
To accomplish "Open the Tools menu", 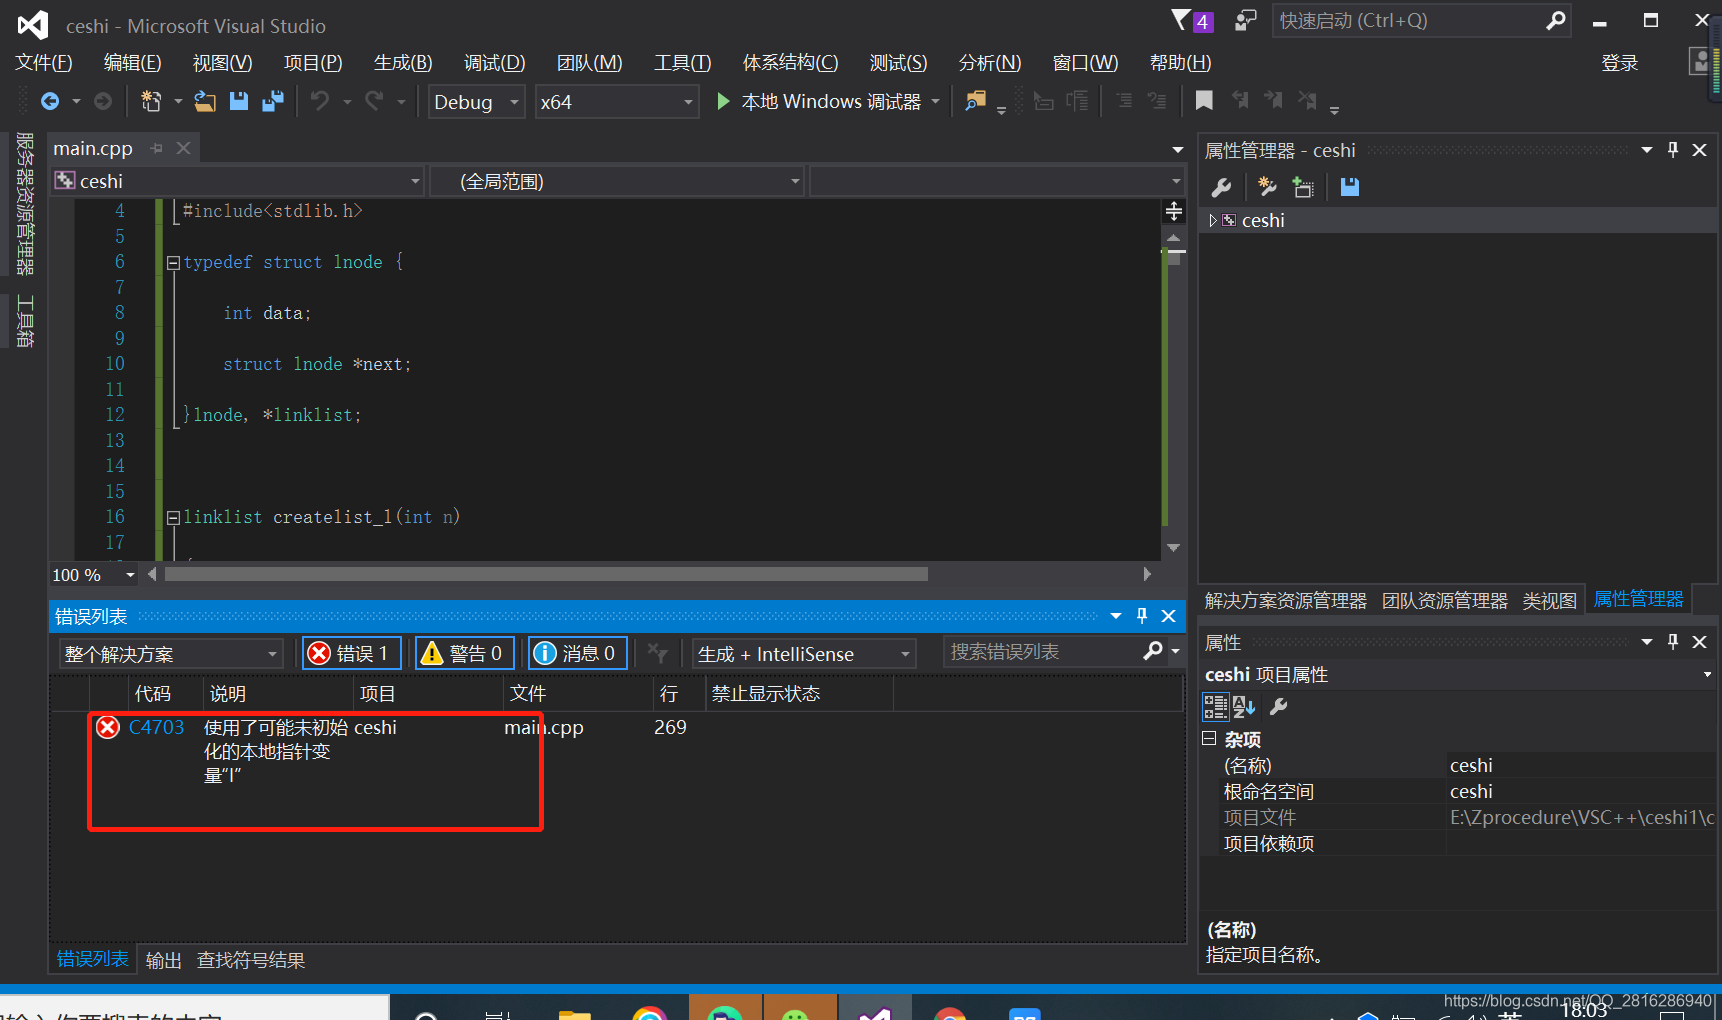I will pos(683,63).
